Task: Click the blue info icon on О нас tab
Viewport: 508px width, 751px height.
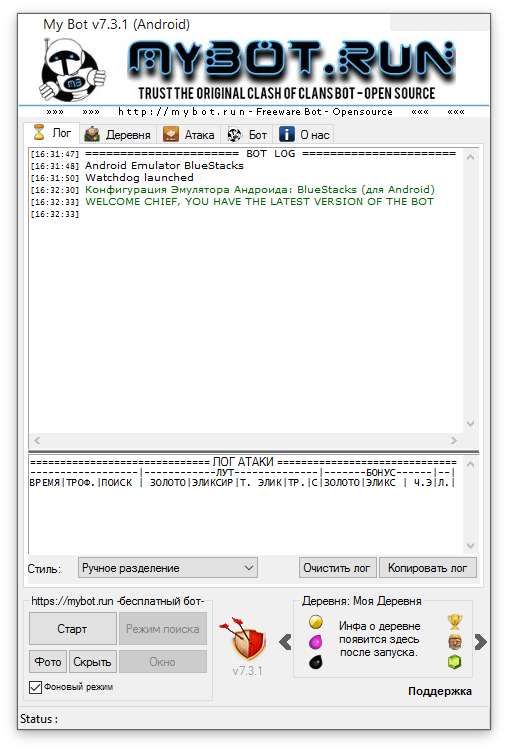Action: pyautogui.click(x=286, y=135)
